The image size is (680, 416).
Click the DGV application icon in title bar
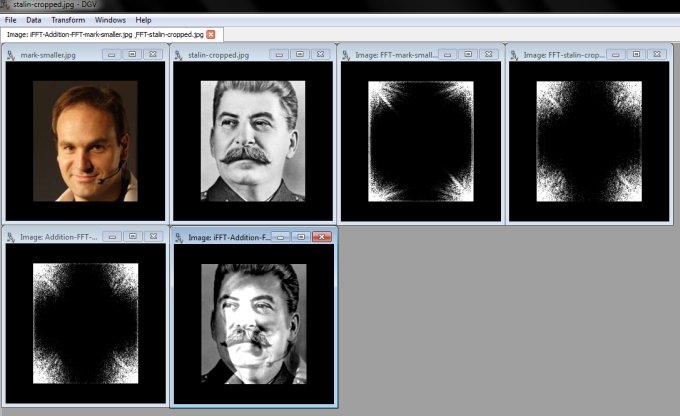click(5, 5)
